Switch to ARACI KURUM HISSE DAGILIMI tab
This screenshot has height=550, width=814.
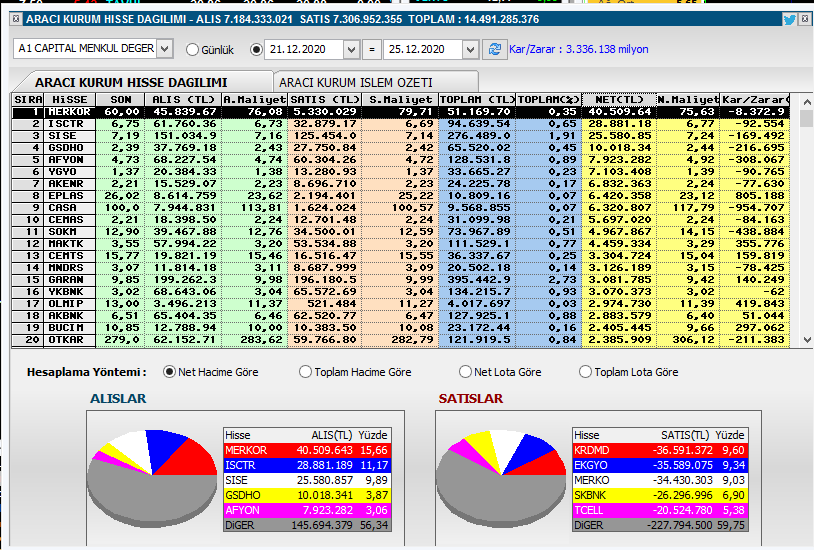coord(142,82)
